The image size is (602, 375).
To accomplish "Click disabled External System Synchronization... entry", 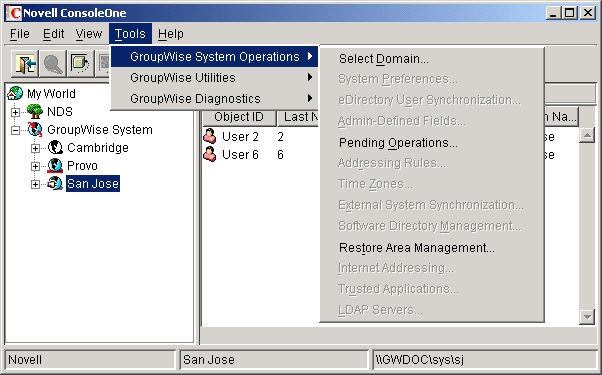I will click(x=432, y=205).
